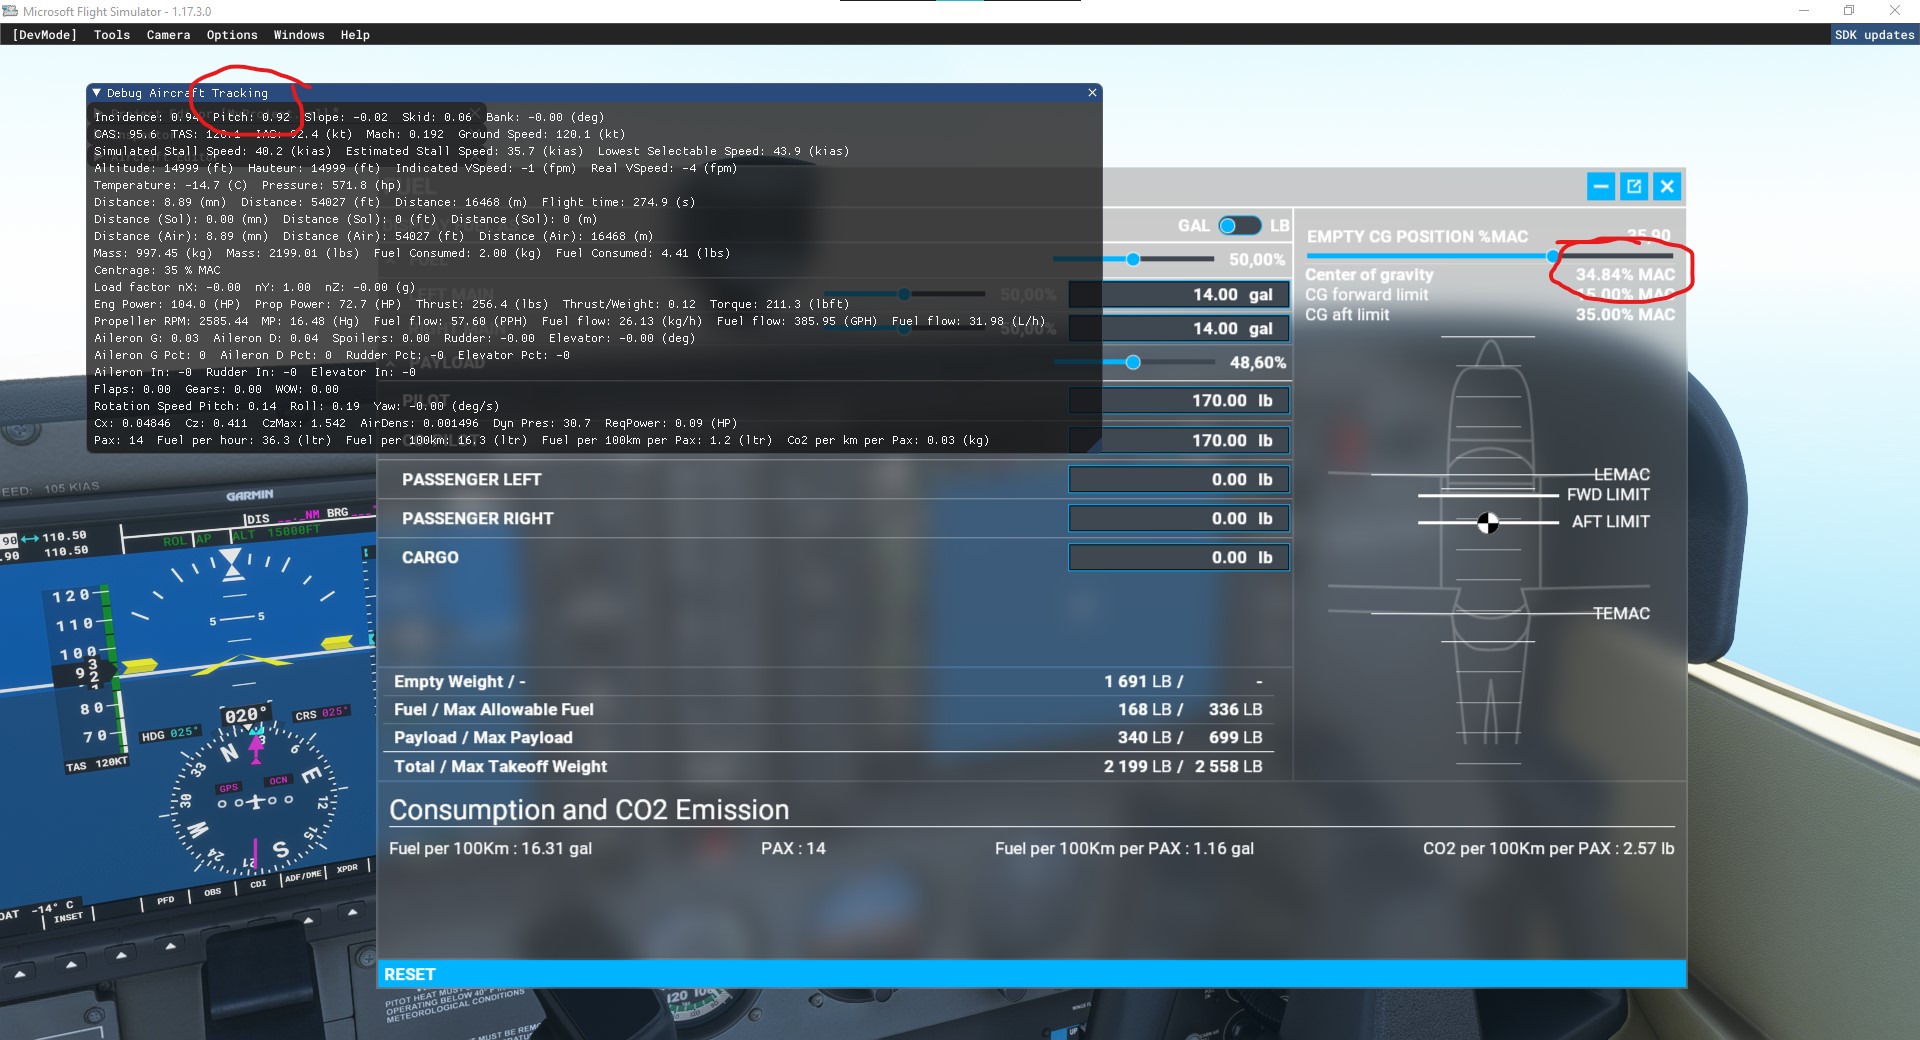The image size is (1920, 1040).
Task: Click CO2 per 100Km per PAX value
Action: click(1548, 848)
